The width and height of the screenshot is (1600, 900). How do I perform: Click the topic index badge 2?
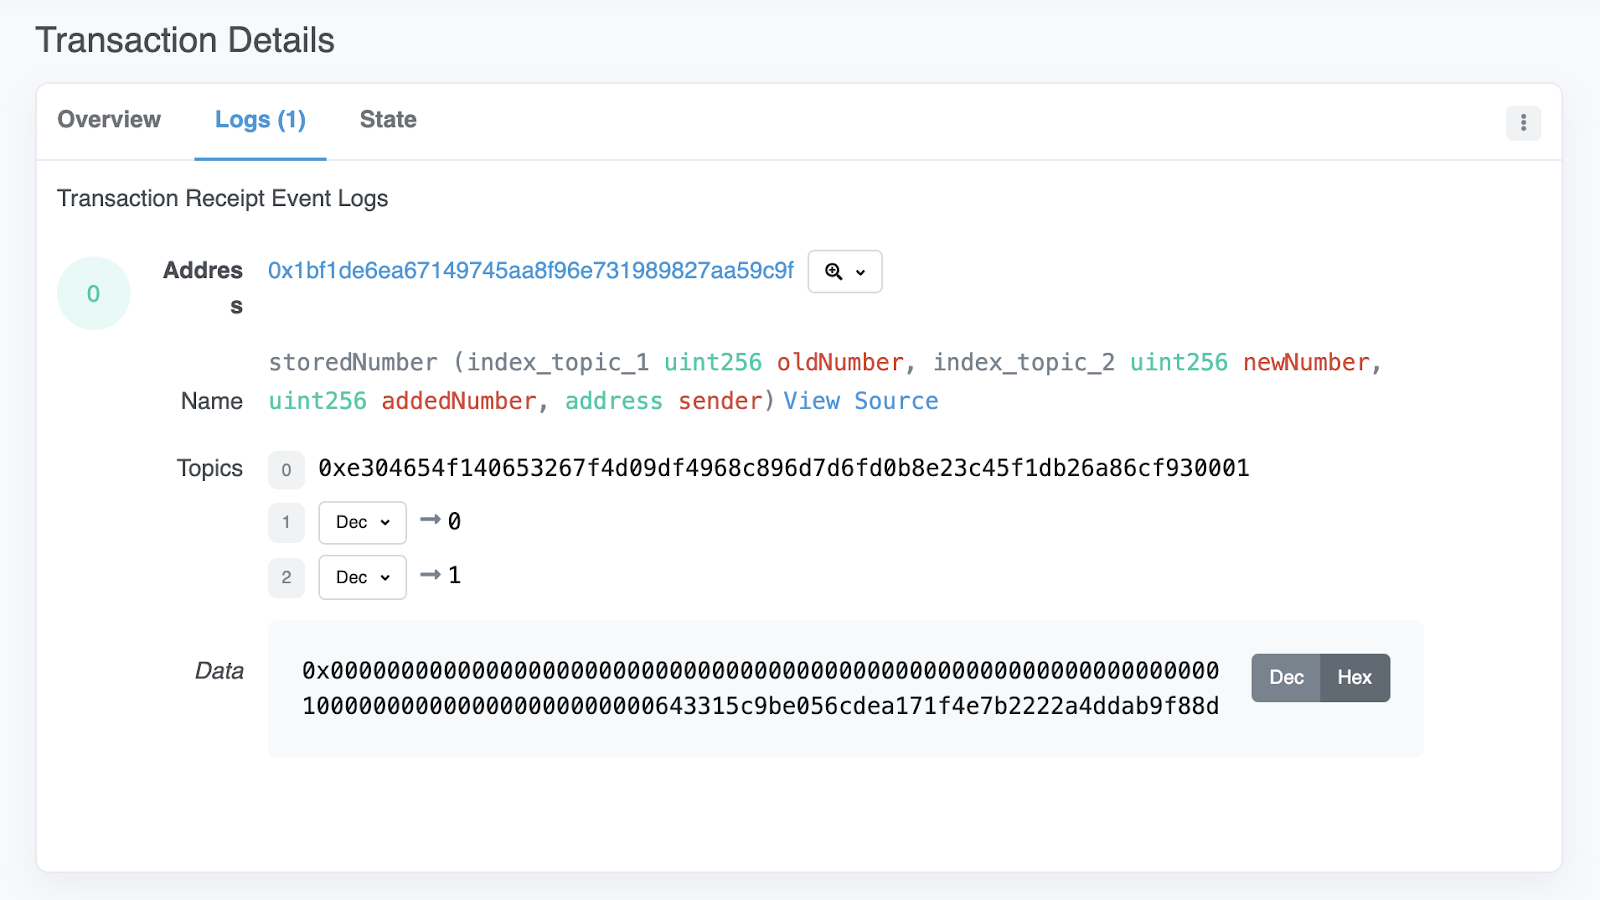tap(286, 577)
